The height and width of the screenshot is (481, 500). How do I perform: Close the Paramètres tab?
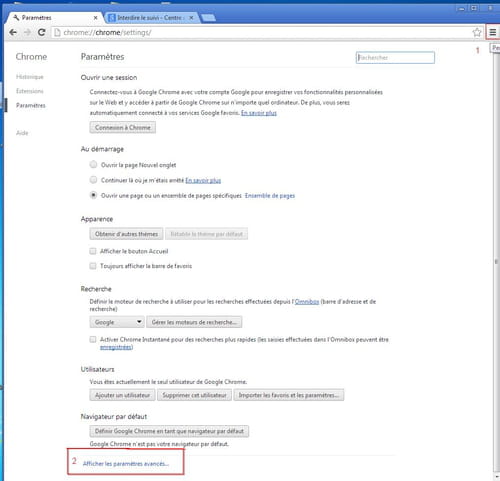click(x=95, y=18)
